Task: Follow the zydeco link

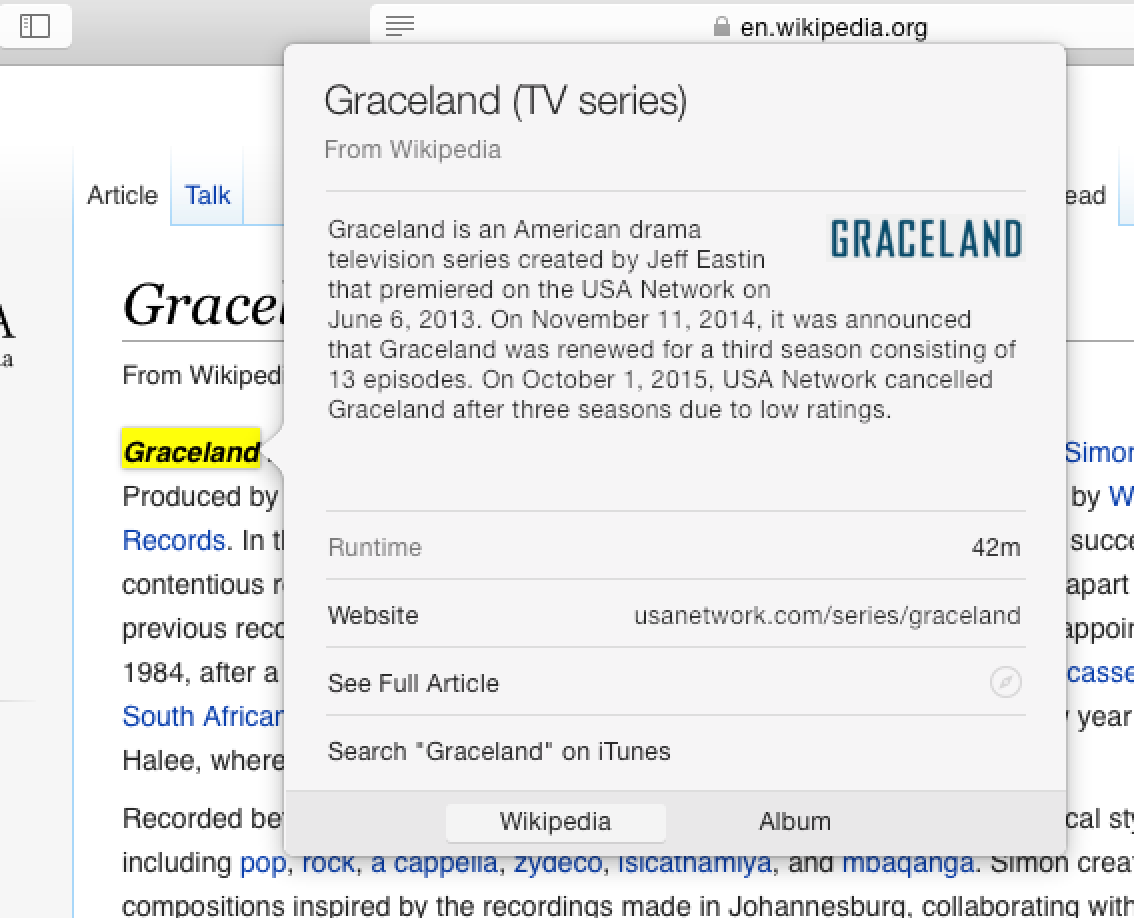Action: click(x=558, y=863)
